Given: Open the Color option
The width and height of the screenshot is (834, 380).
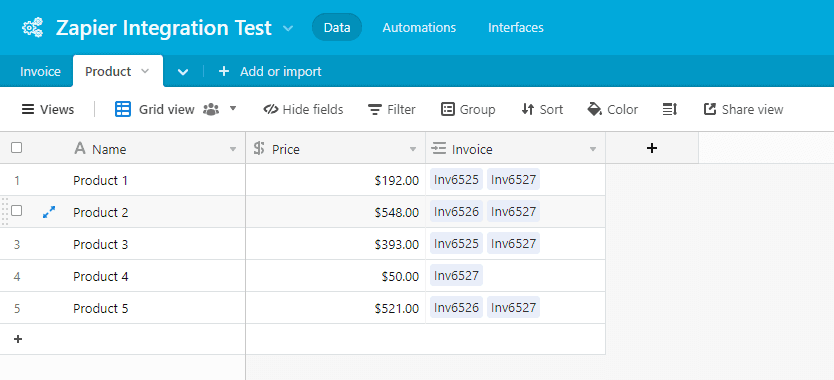Looking at the screenshot, I should (x=612, y=110).
